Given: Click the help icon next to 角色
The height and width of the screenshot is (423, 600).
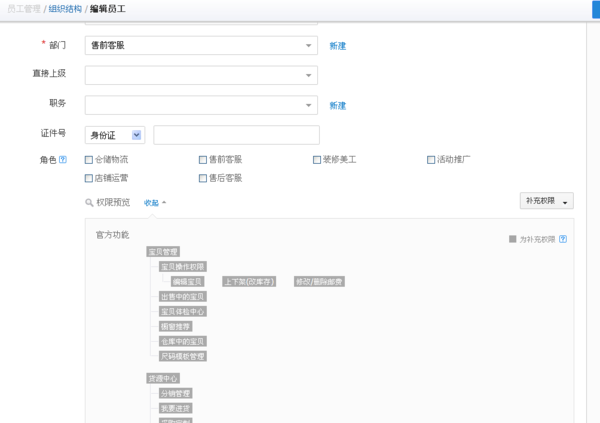Looking at the screenshot, I should pos(63,159).
